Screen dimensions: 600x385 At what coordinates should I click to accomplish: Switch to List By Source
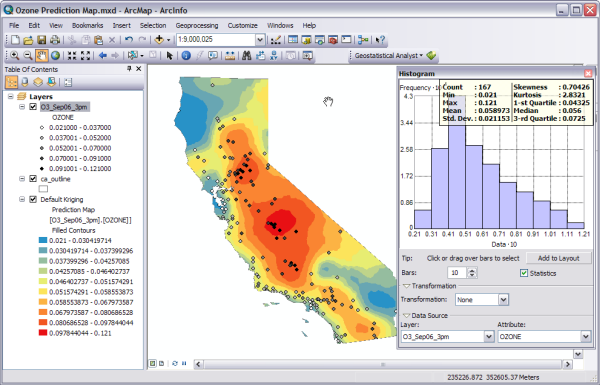(x=25, y=82)
